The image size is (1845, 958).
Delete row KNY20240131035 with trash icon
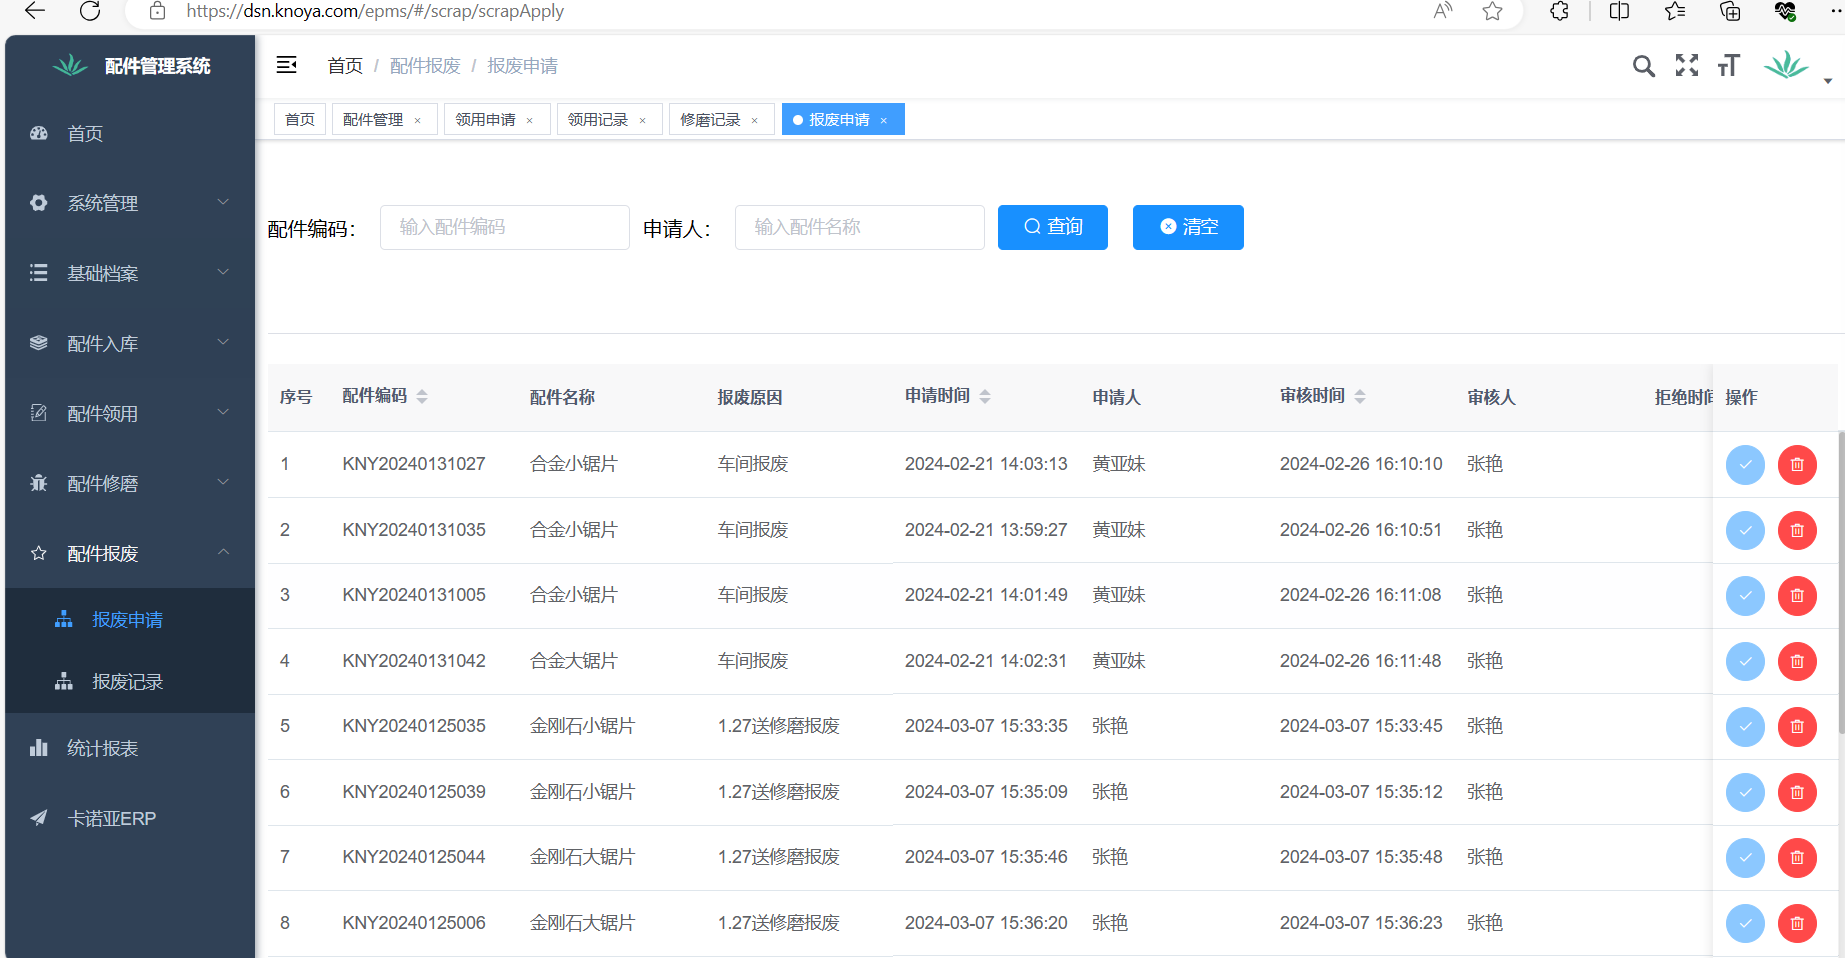(1797, 530)
